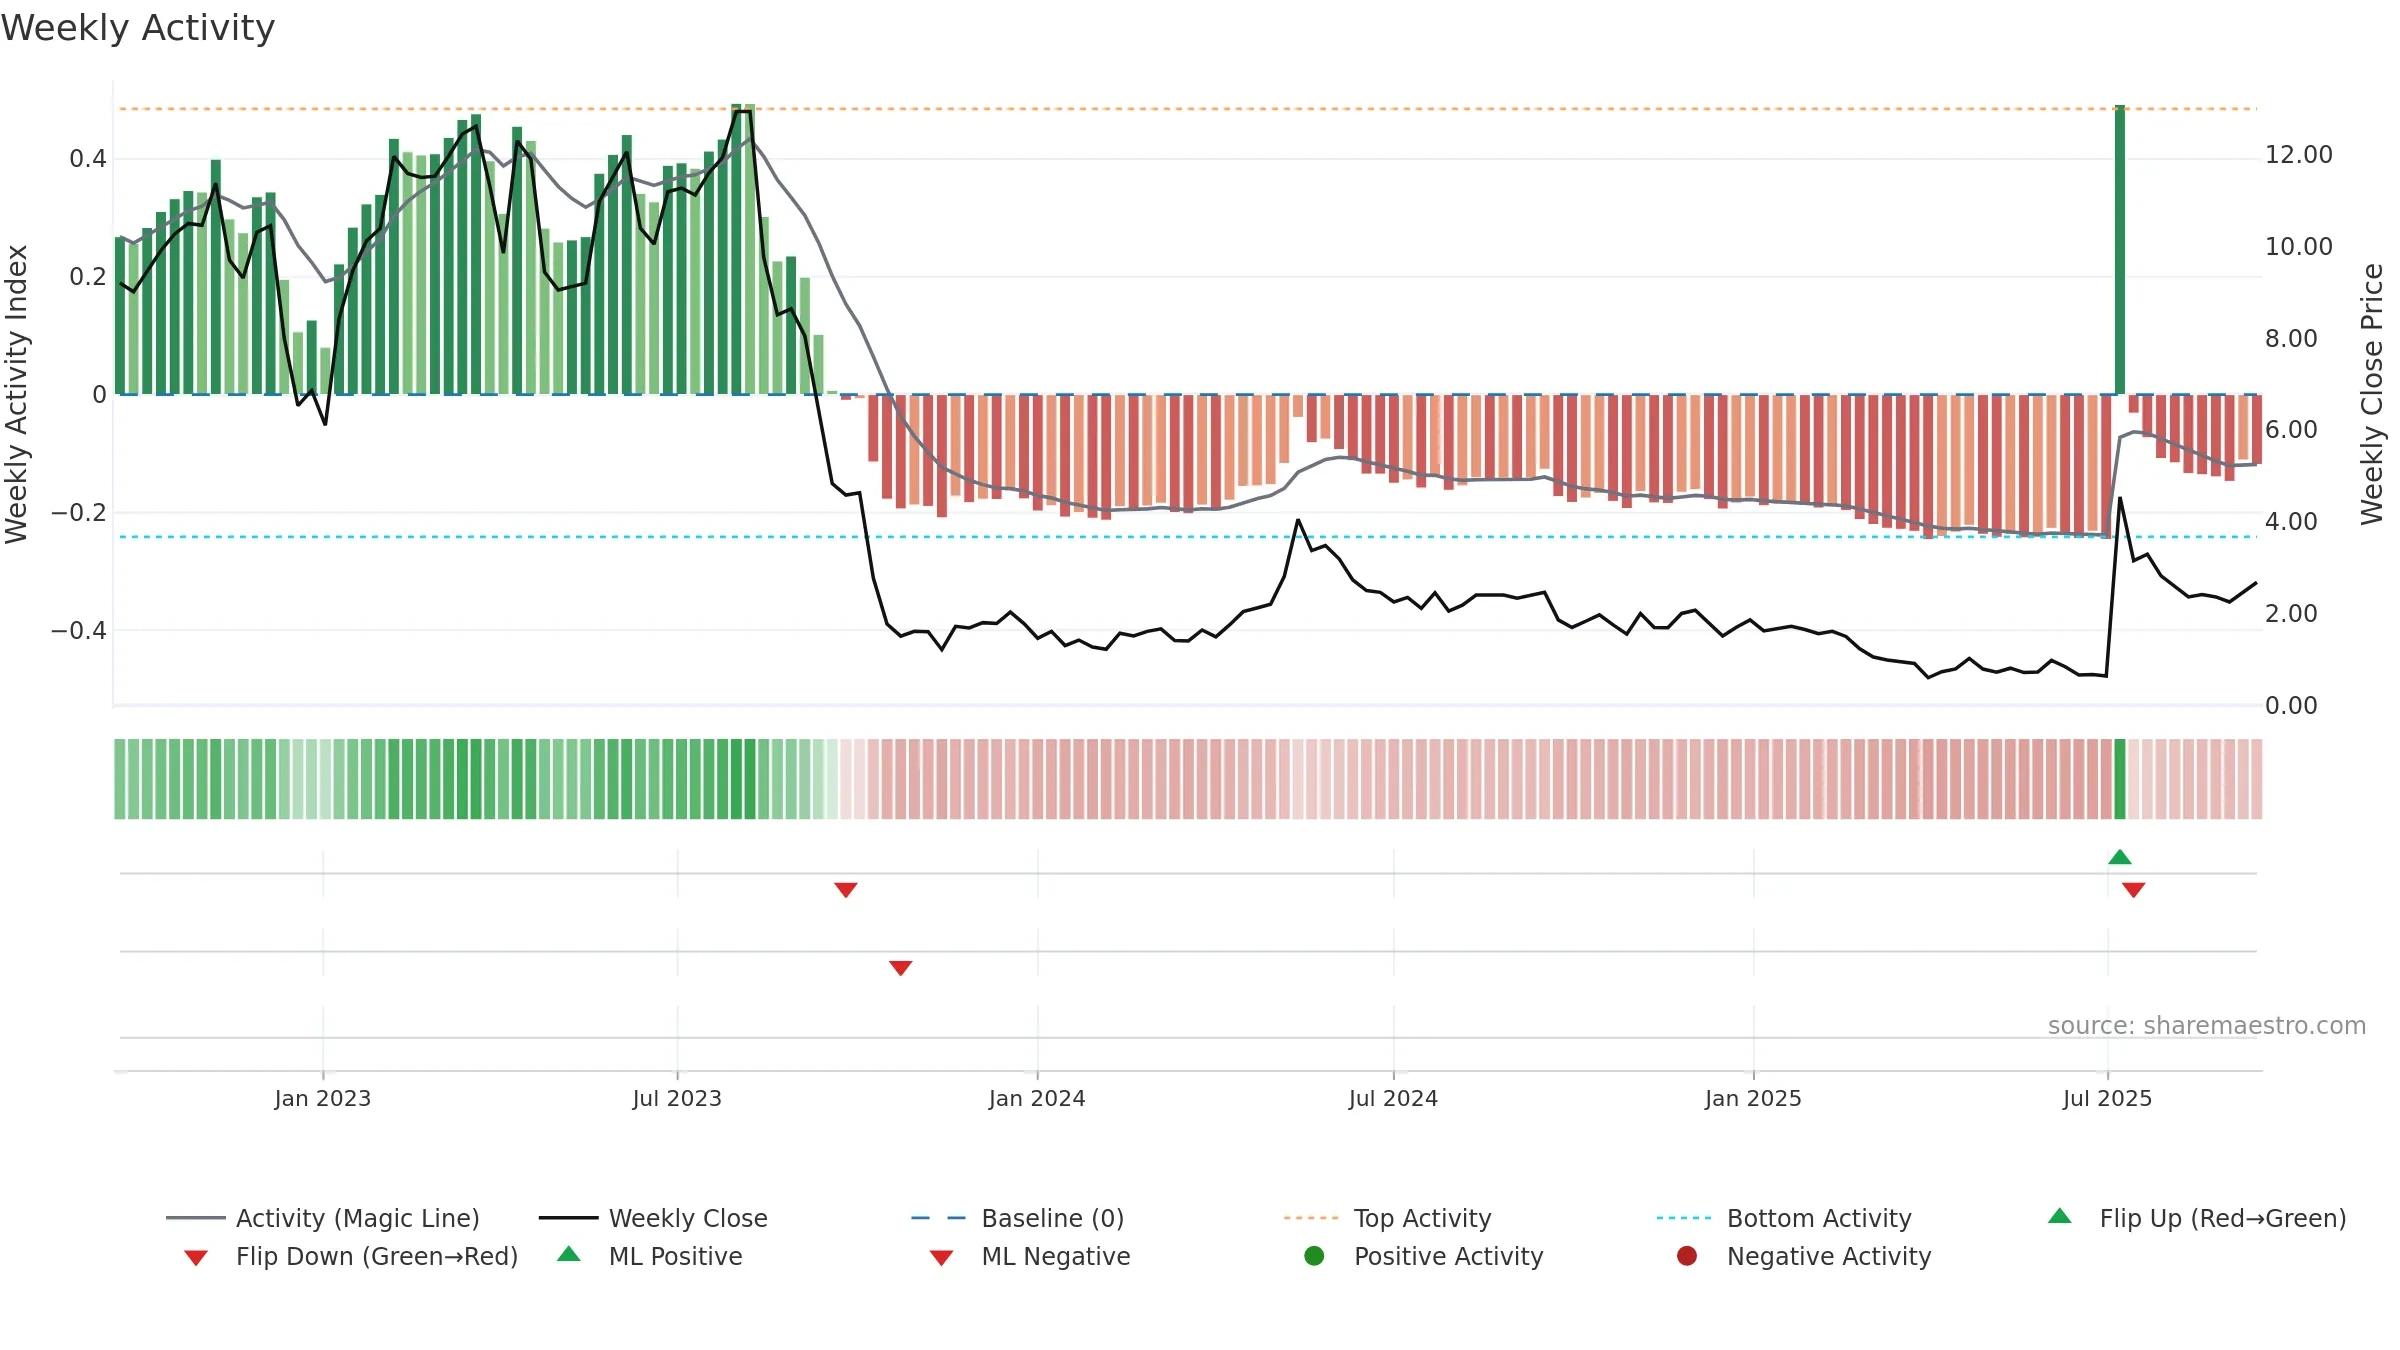
Task: Click the Jul 2023 x-axis label
Action: (677, 1098)
